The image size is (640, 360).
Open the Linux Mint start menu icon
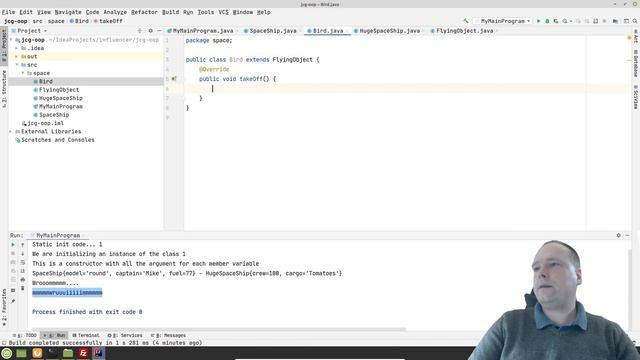coord(7,353)
